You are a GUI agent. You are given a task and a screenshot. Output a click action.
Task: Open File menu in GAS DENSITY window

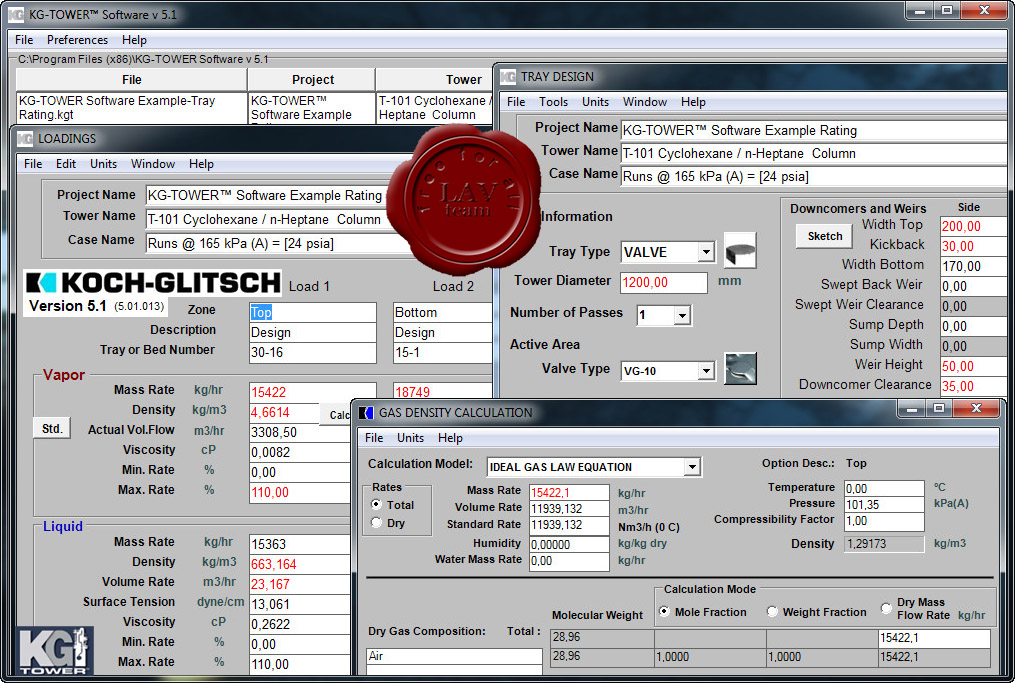click(x=374, y=438)
